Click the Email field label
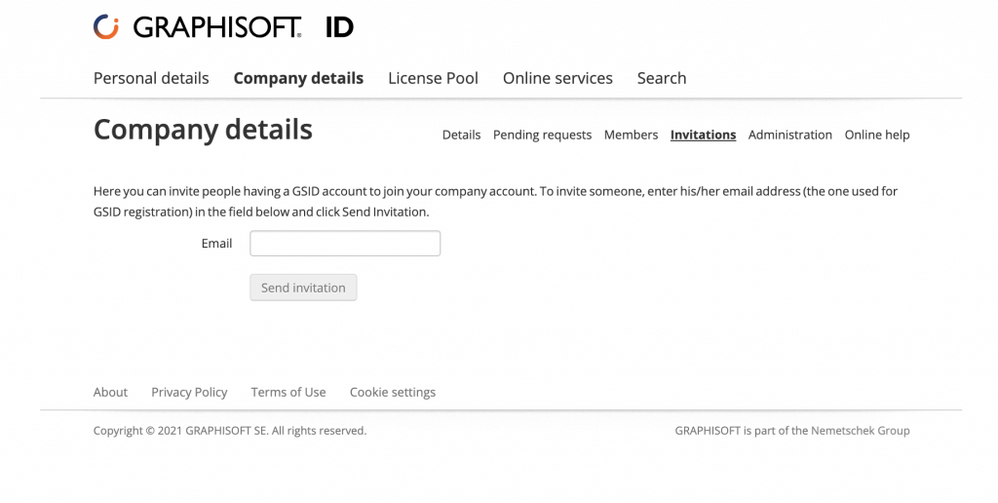Screen dimensions: 998x503 pos(217,243)
